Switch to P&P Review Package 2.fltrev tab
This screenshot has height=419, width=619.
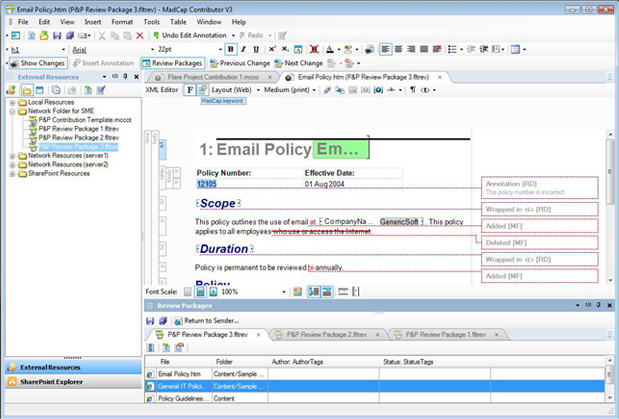[x=326, y=335]
